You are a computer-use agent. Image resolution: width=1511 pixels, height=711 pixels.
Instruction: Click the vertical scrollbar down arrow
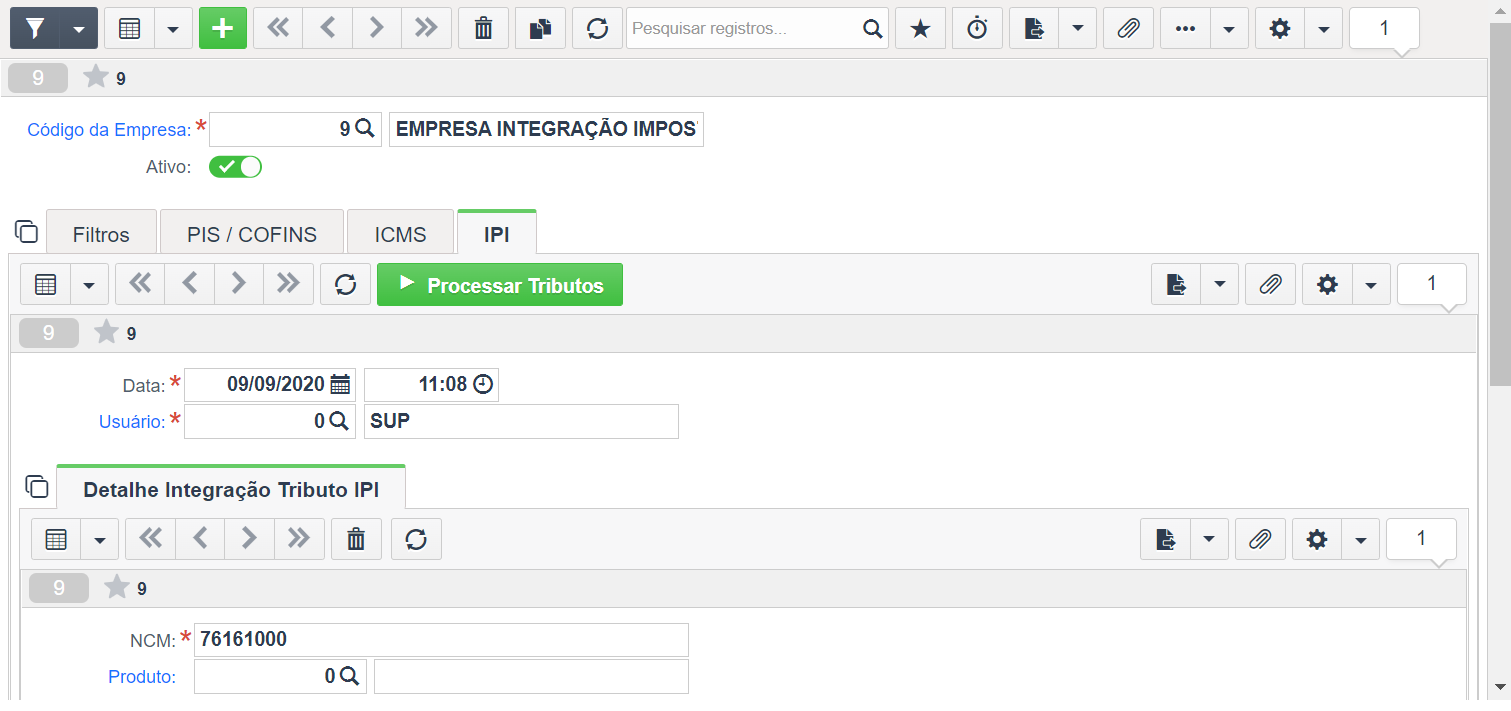pyautogui.click(x=1500, y=687)
